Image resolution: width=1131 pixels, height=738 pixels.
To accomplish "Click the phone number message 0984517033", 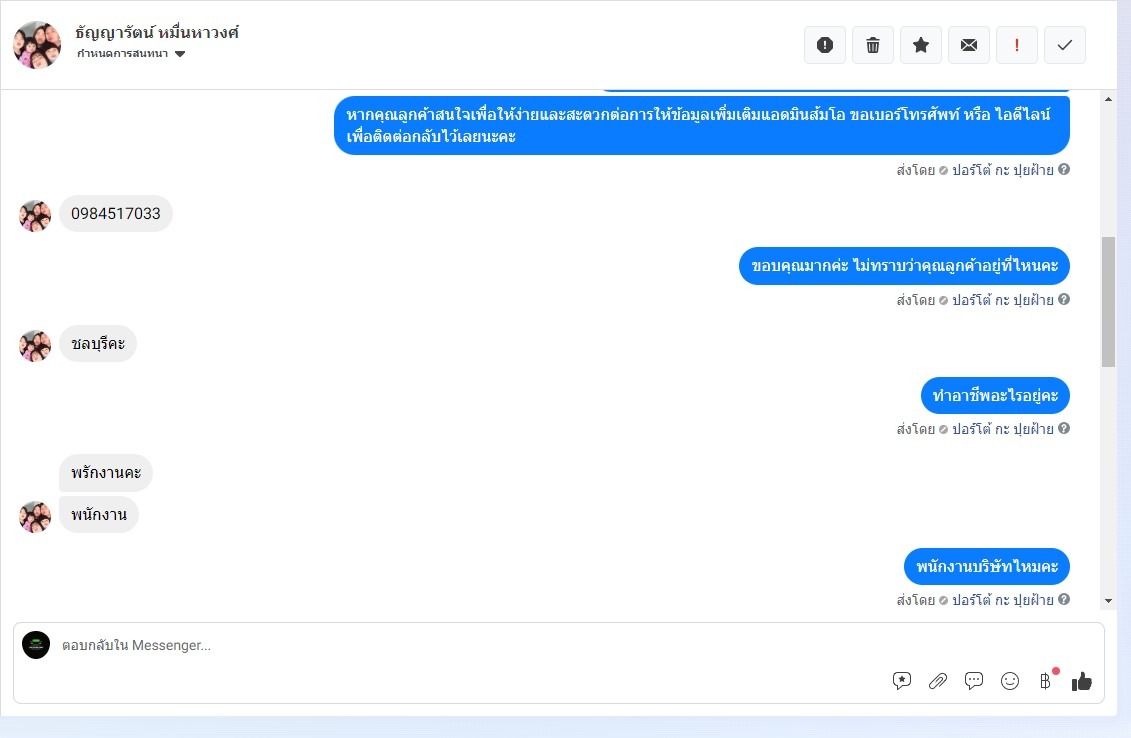I will (115, 214).
